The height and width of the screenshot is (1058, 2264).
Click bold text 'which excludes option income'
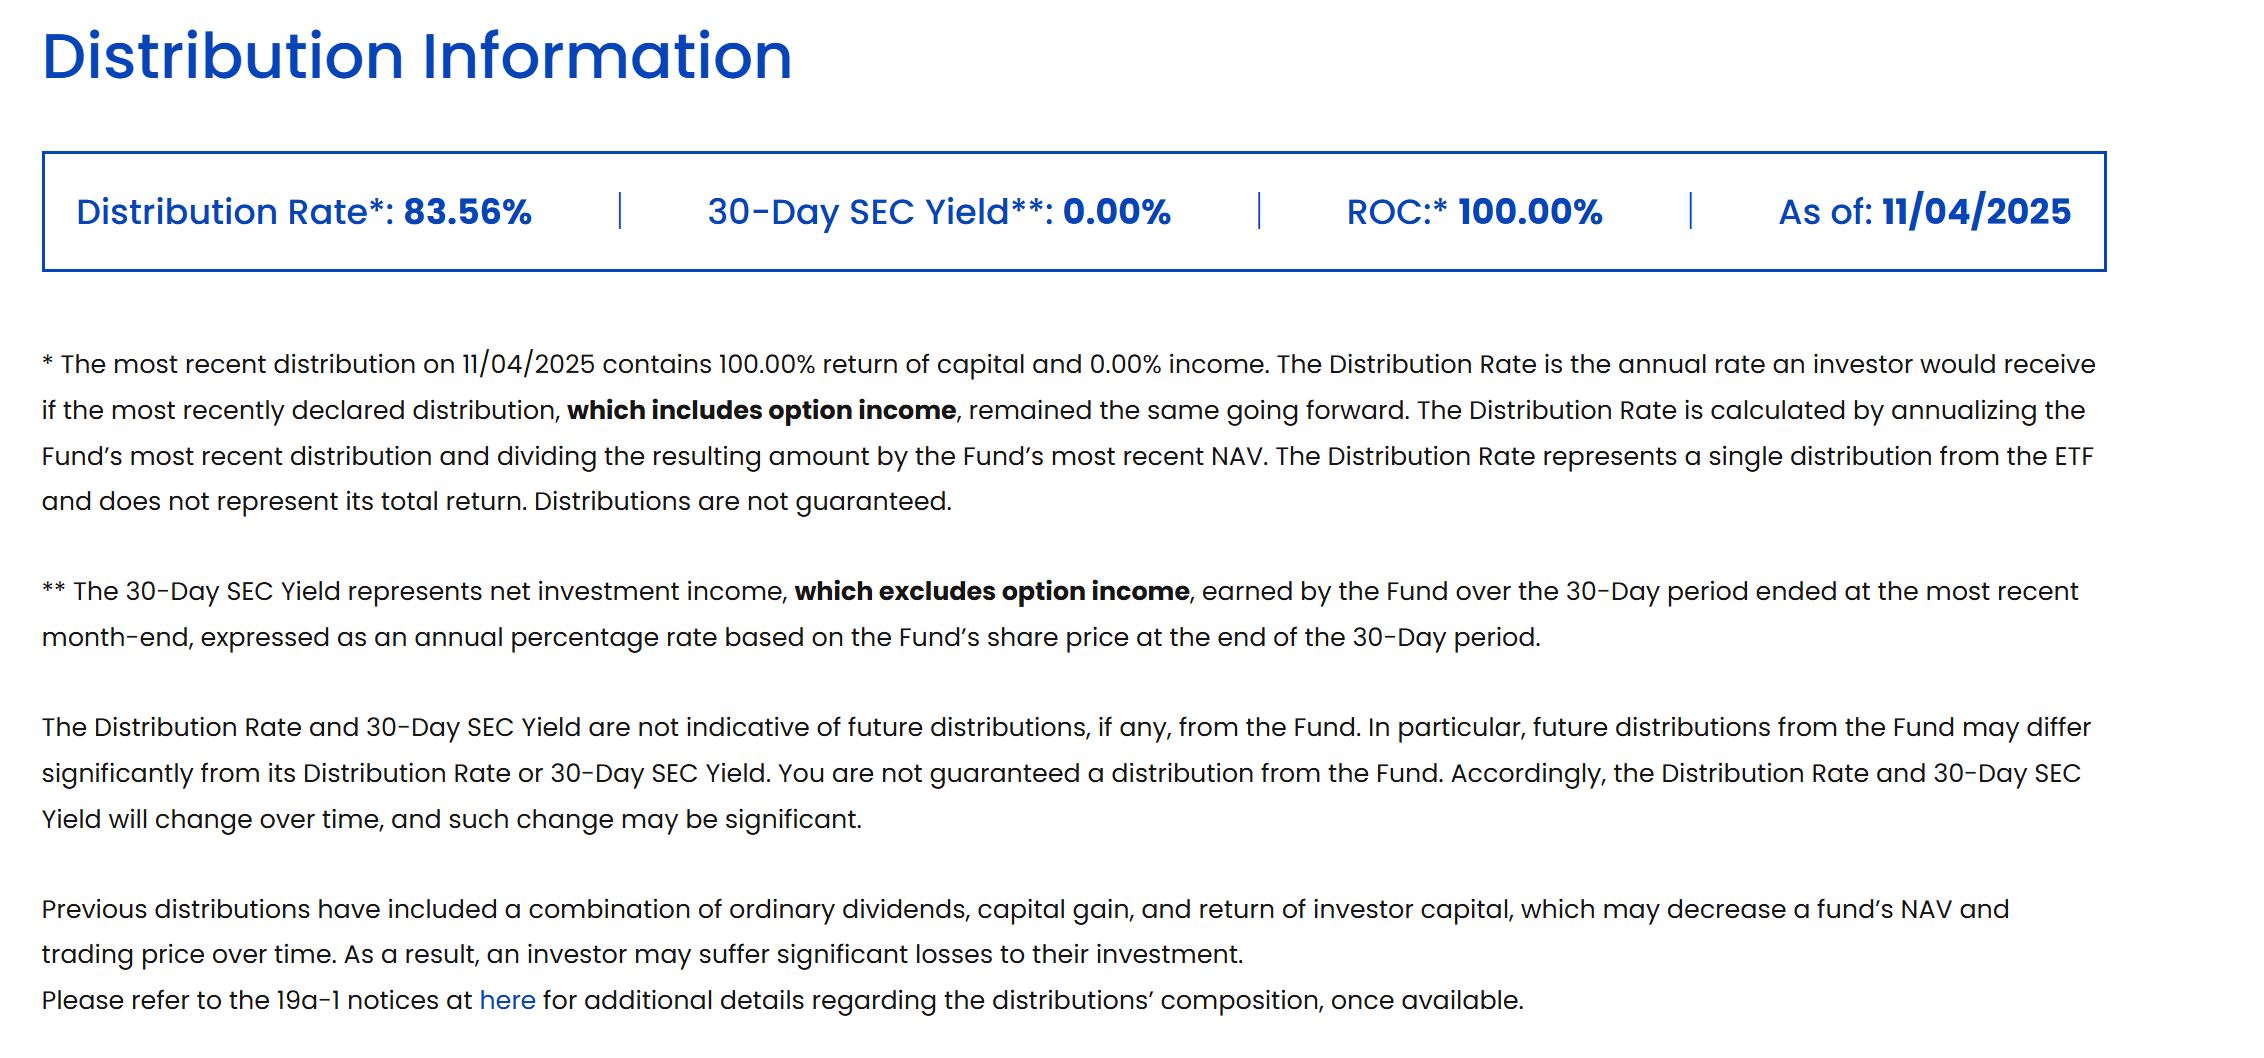(x=991, y=591)
